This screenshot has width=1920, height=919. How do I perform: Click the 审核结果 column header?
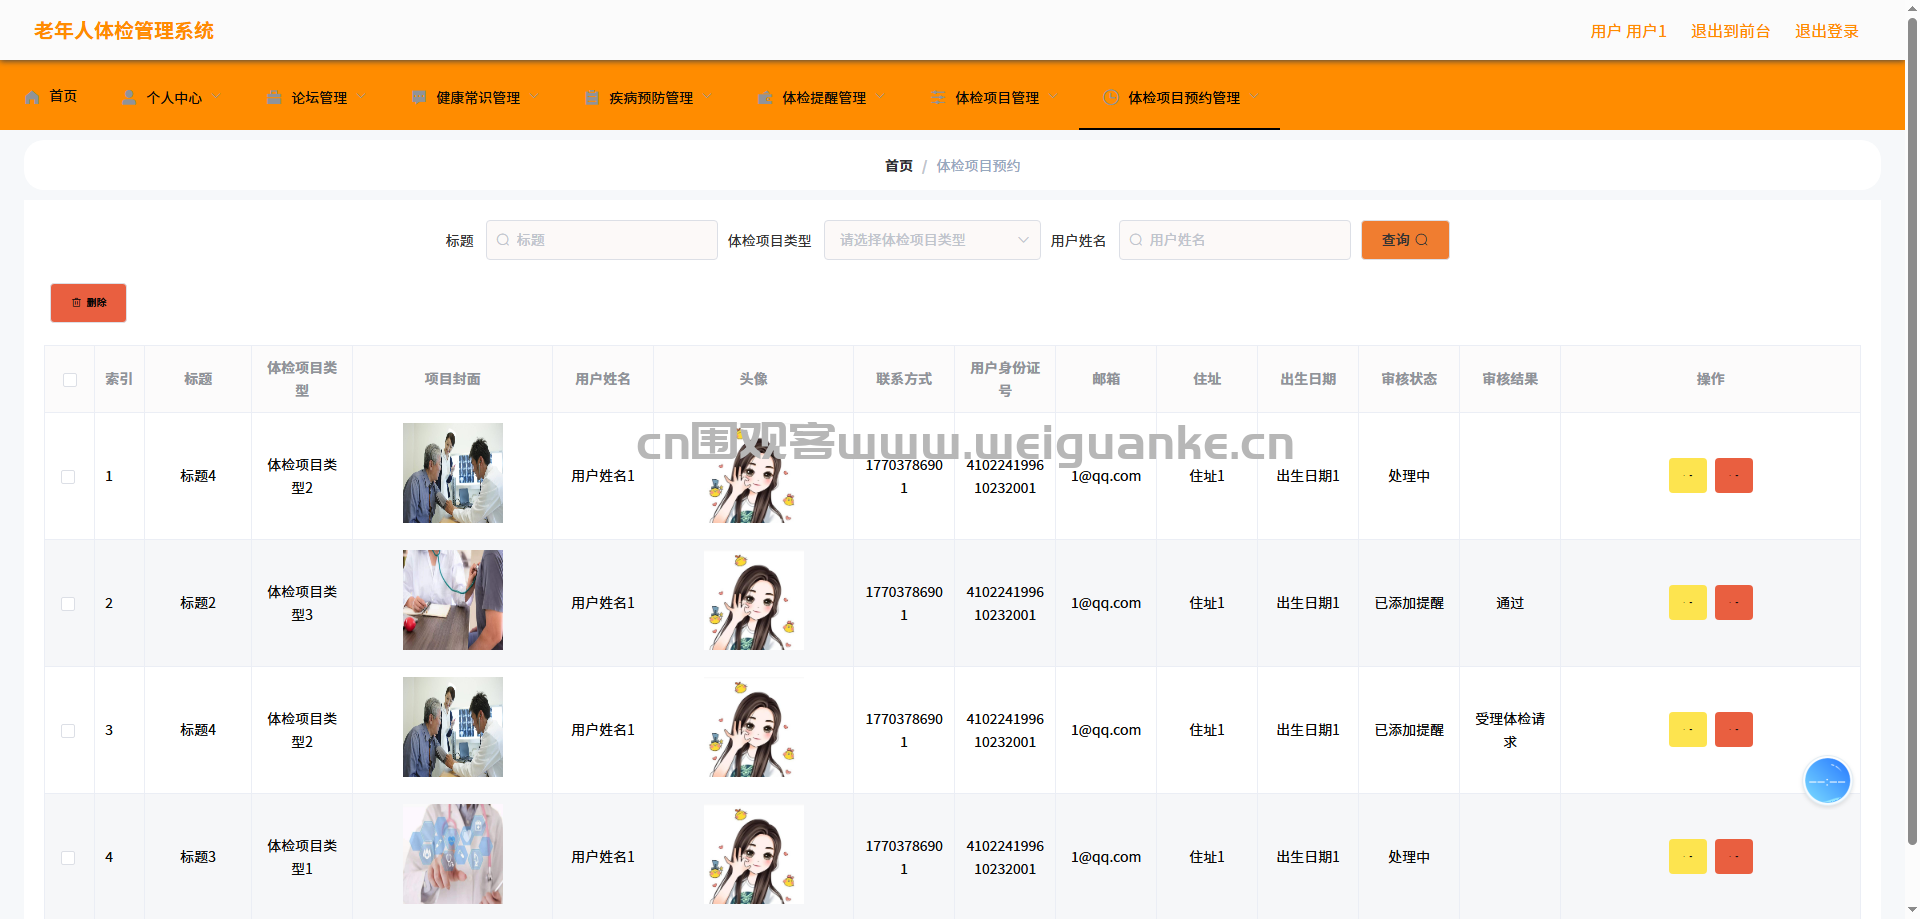click(x=1510, y=379)
